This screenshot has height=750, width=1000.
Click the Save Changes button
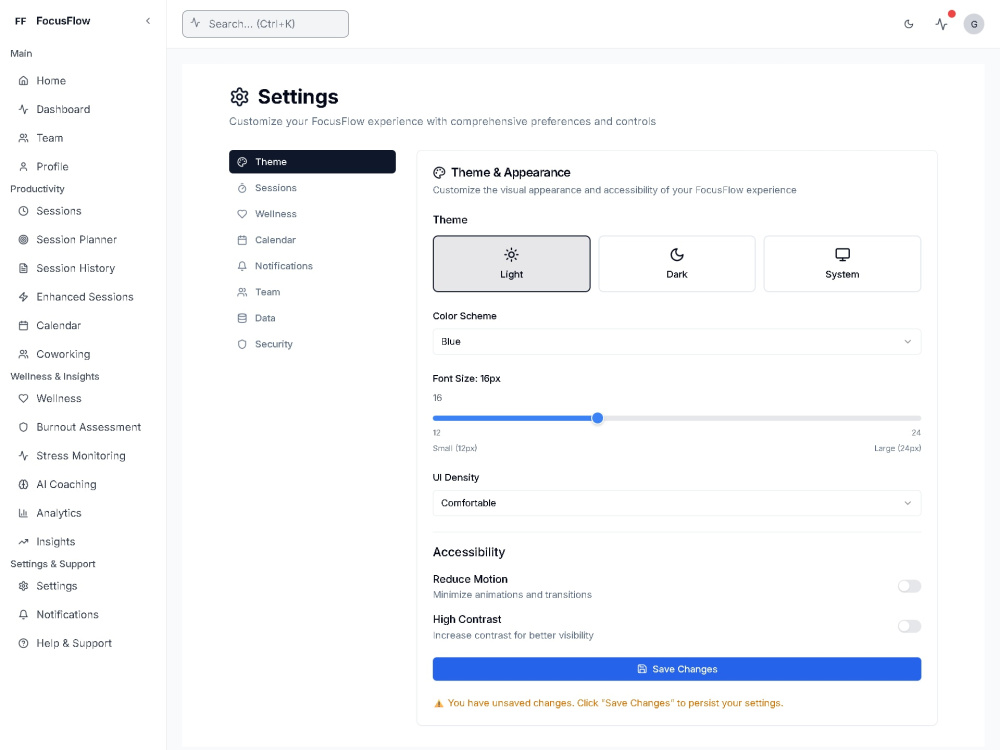(677, 669)
